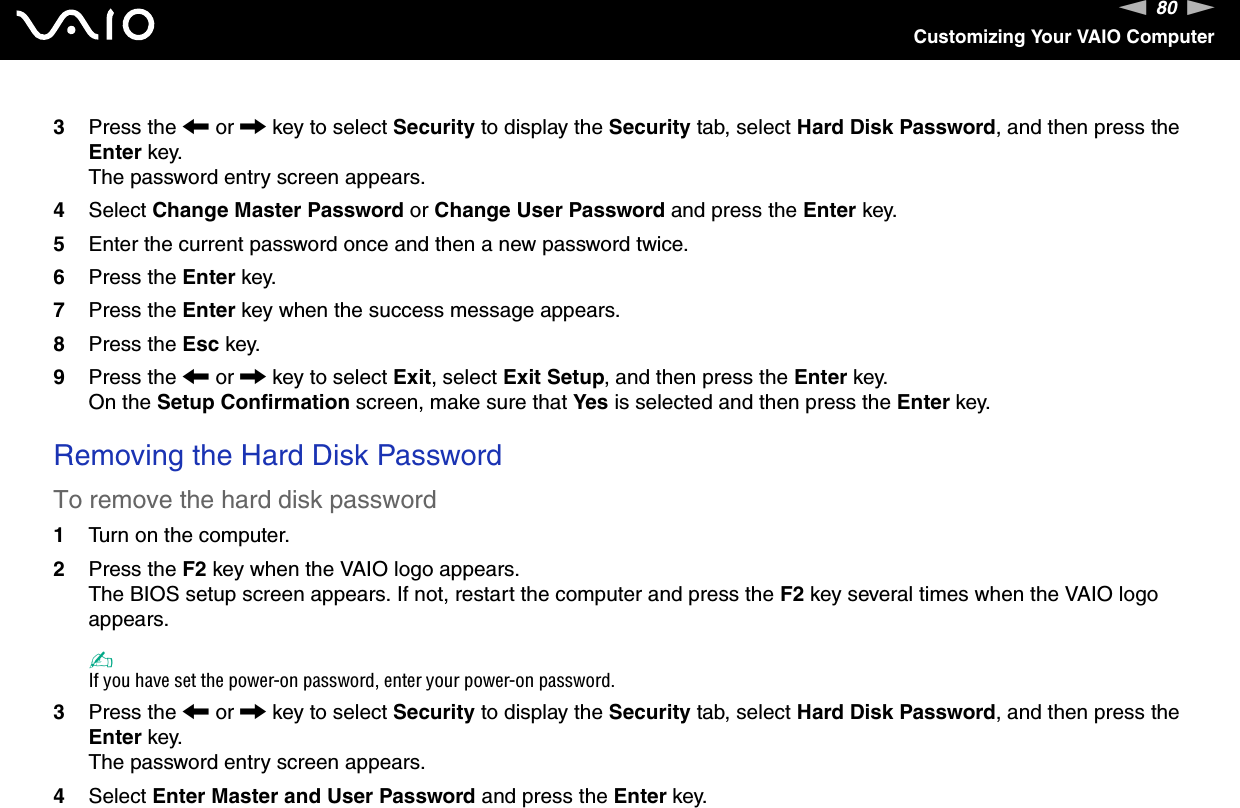
Task: Click the bold Esc key text
Action: (201, 345)
